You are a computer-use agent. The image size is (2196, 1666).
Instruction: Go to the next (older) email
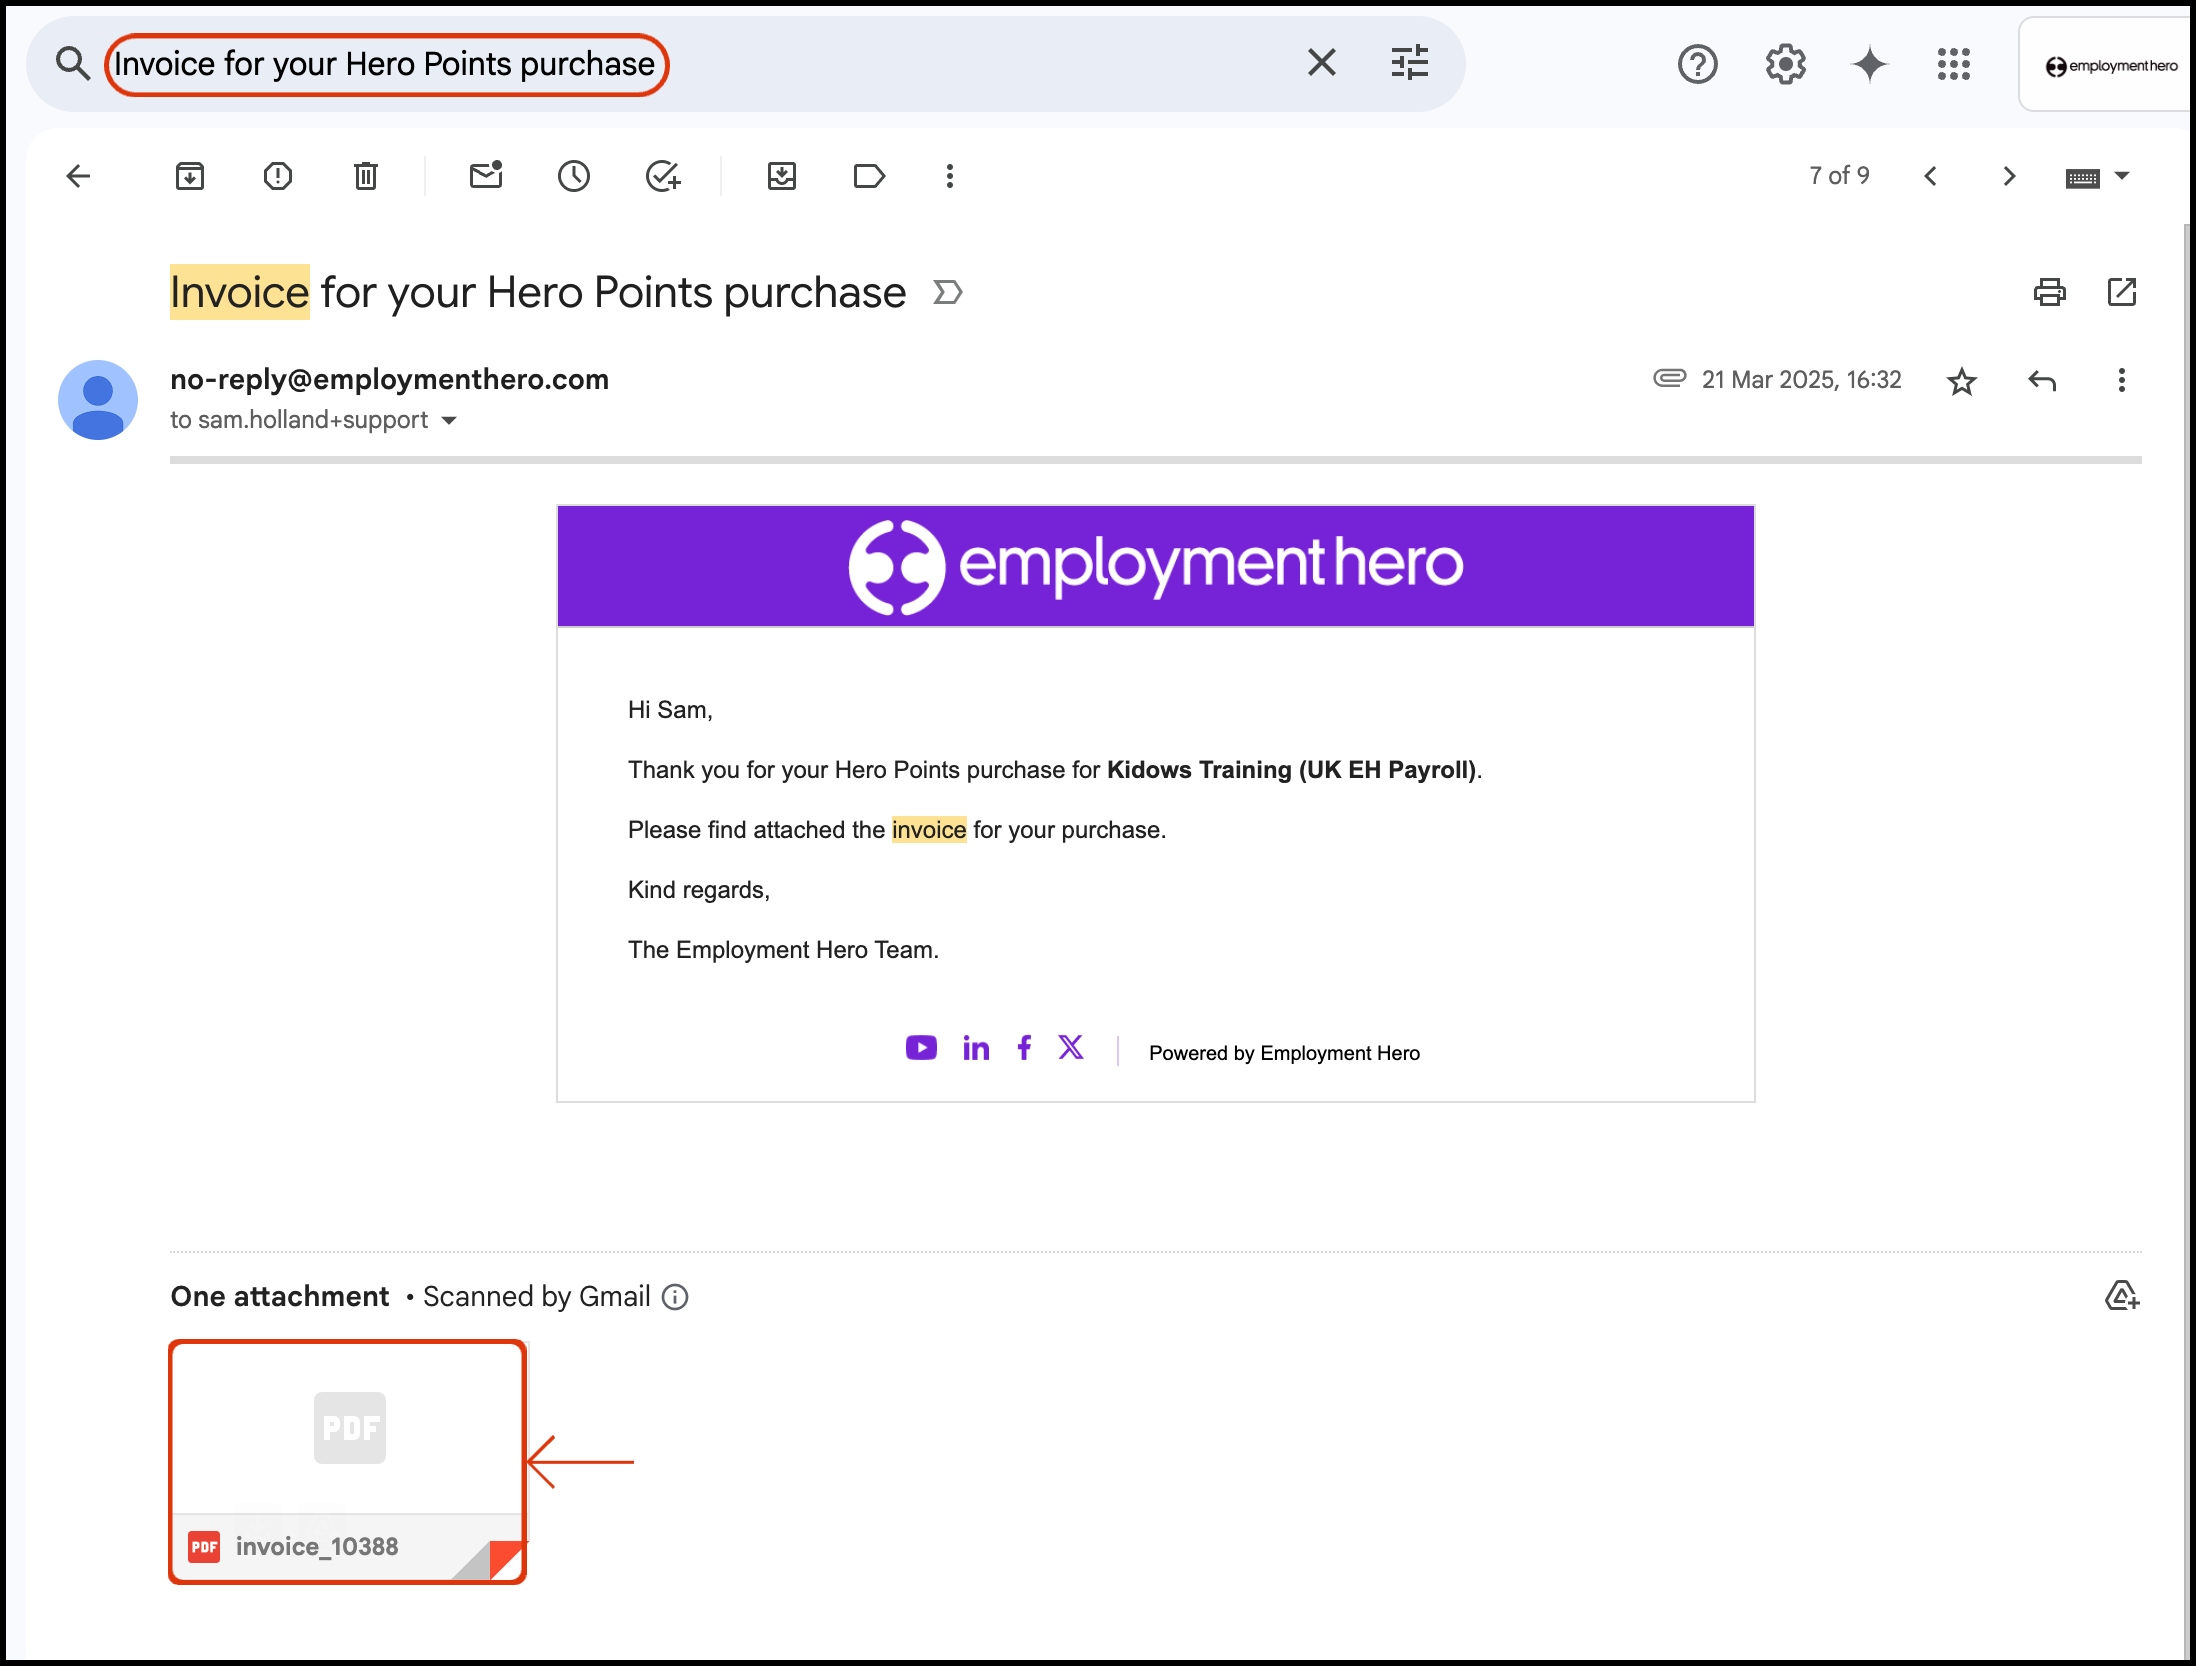pos(2009,177)
